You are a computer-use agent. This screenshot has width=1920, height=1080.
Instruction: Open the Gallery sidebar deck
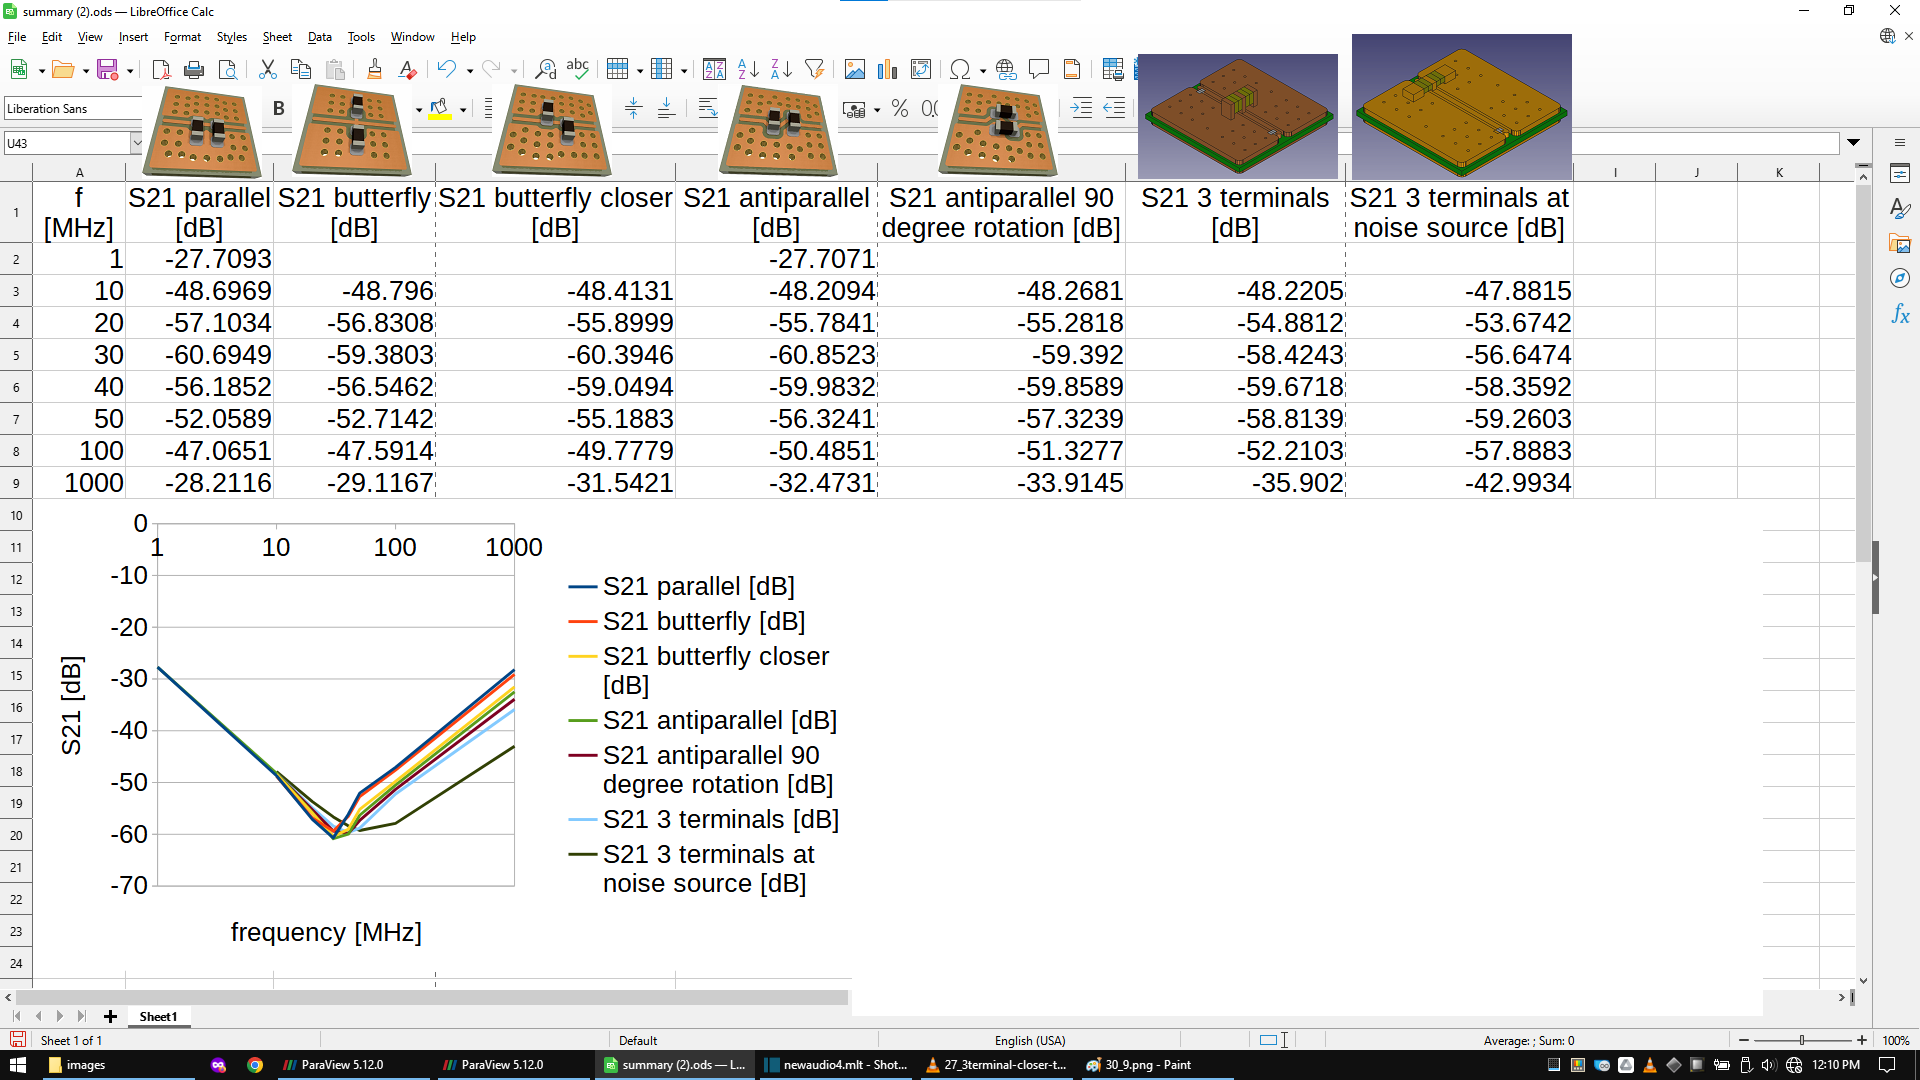1902,243
